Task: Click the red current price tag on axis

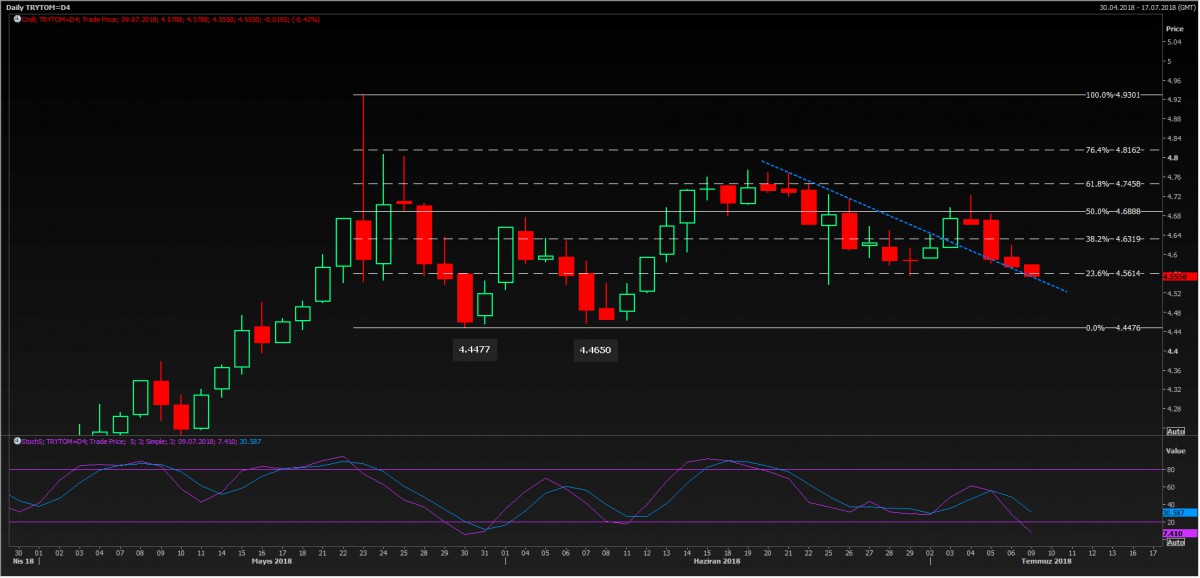Action: [1175, 276]
